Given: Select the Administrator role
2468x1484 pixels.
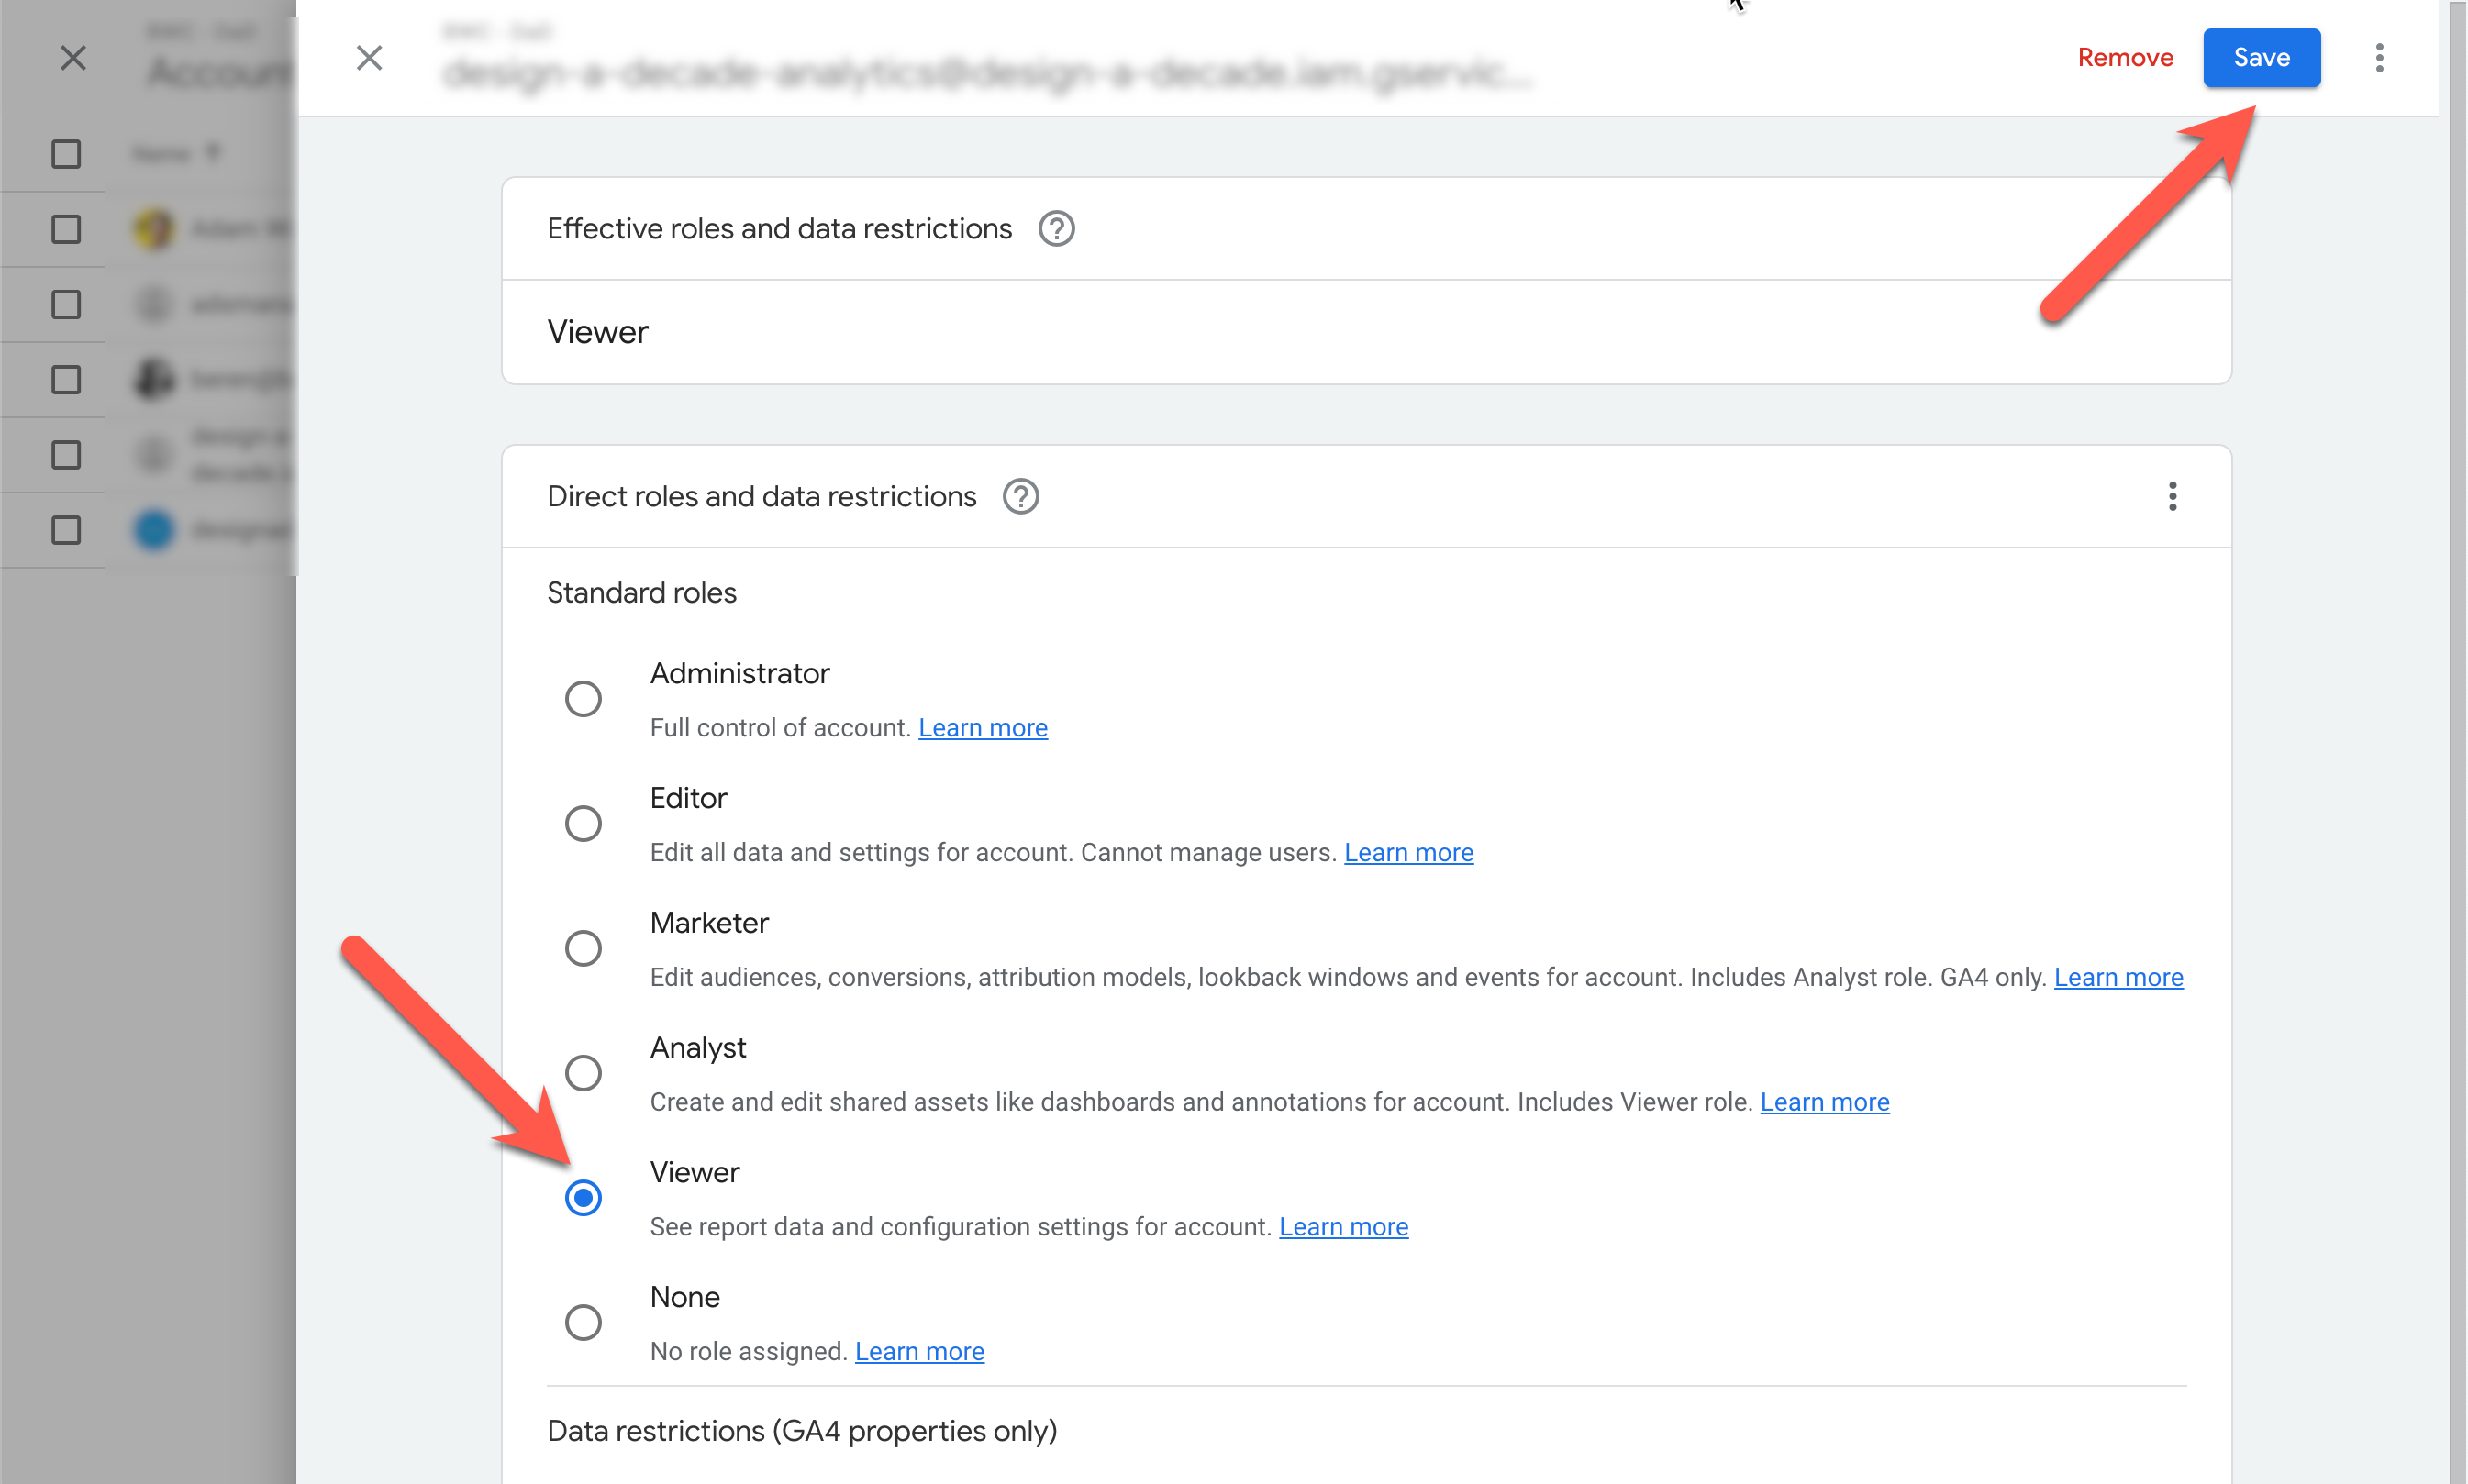Looking at the screenshot, I should point(583,698).
